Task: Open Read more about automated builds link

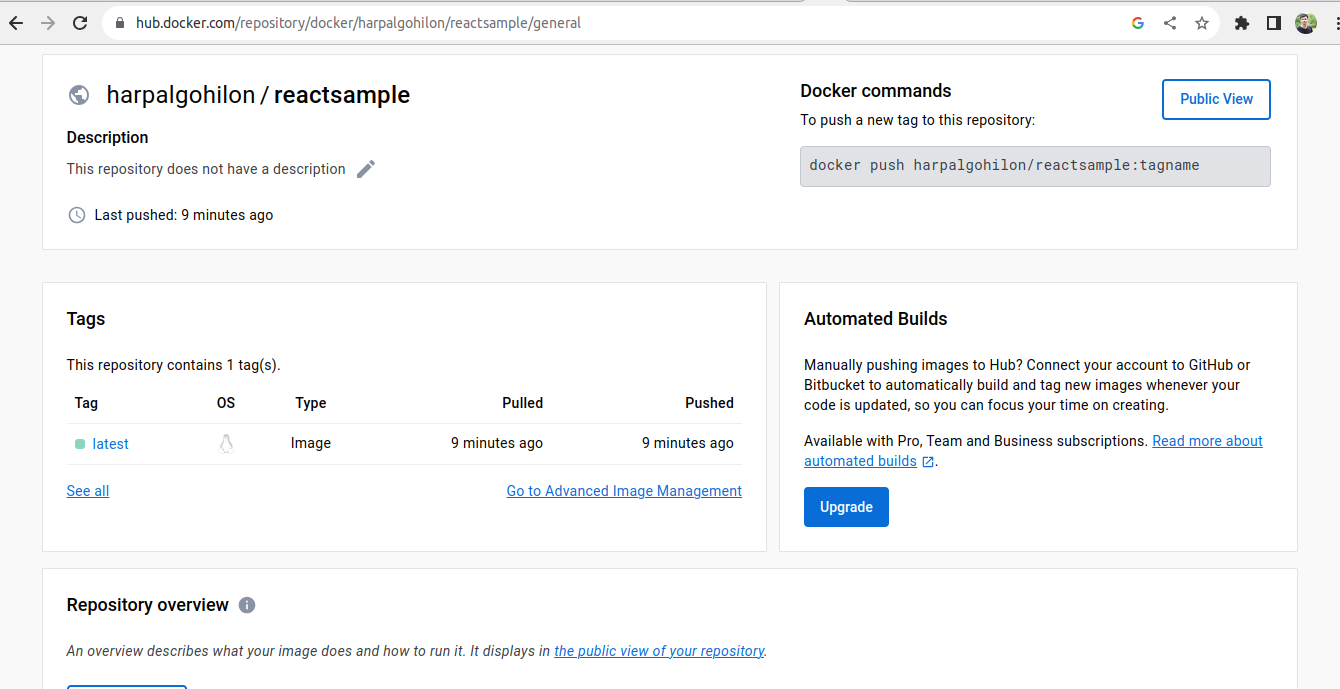Action: click(x=1207, y=441)
